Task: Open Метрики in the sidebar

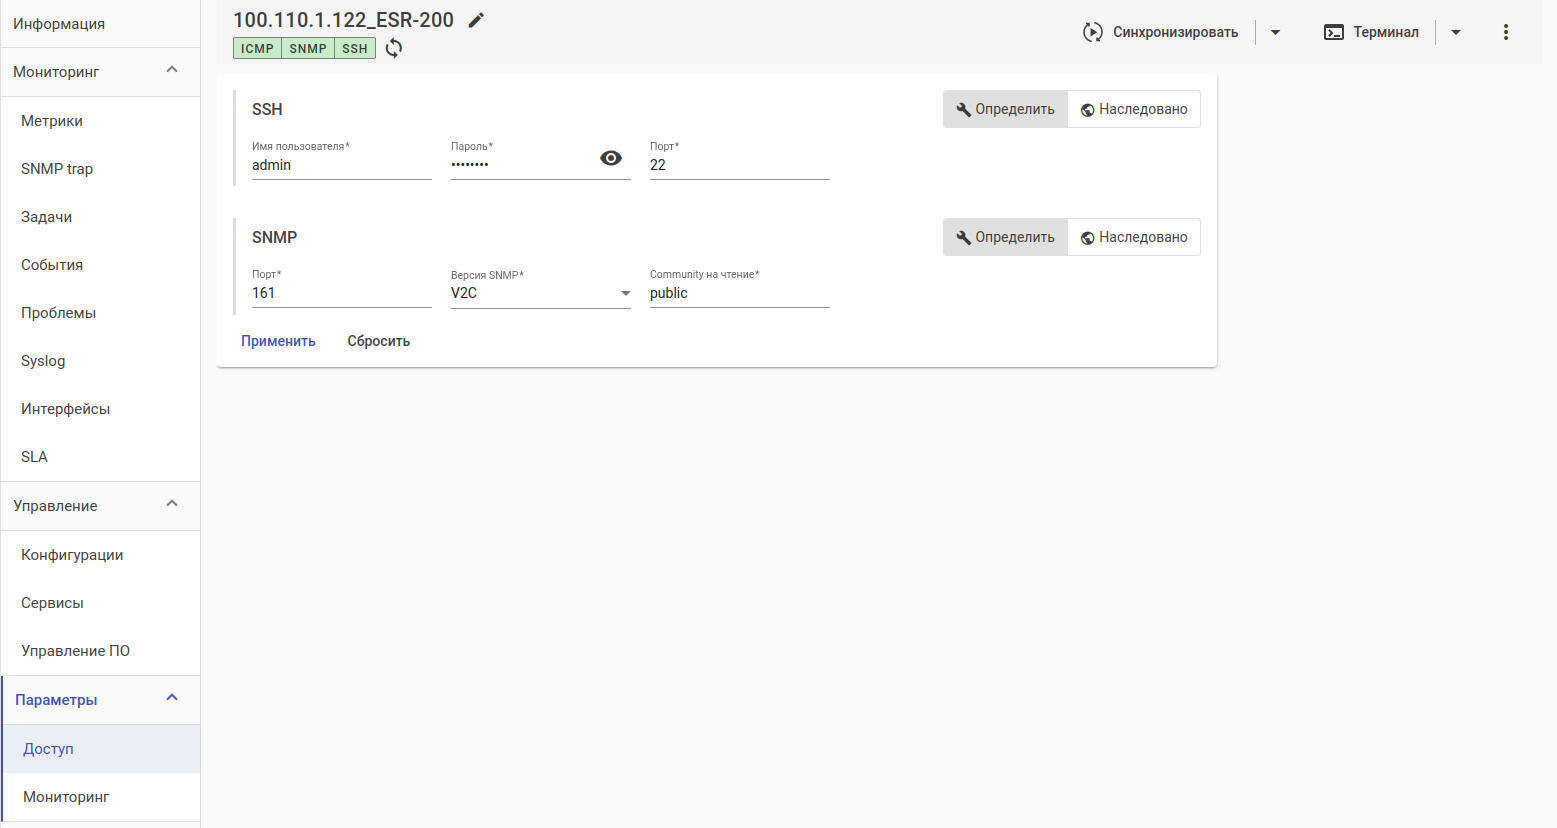Action: pyautogui.click(x=100, y=121)
